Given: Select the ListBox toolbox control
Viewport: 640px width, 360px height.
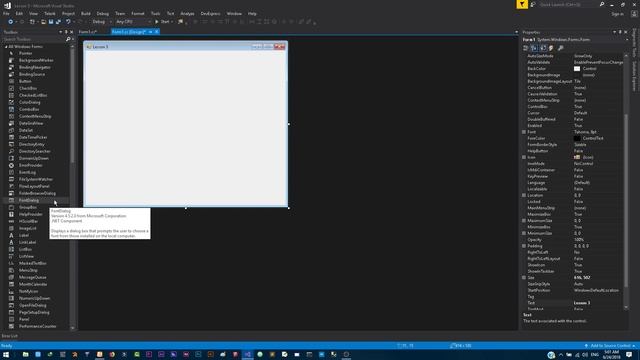Looking at the screenshot, I should tap(25, 249).
